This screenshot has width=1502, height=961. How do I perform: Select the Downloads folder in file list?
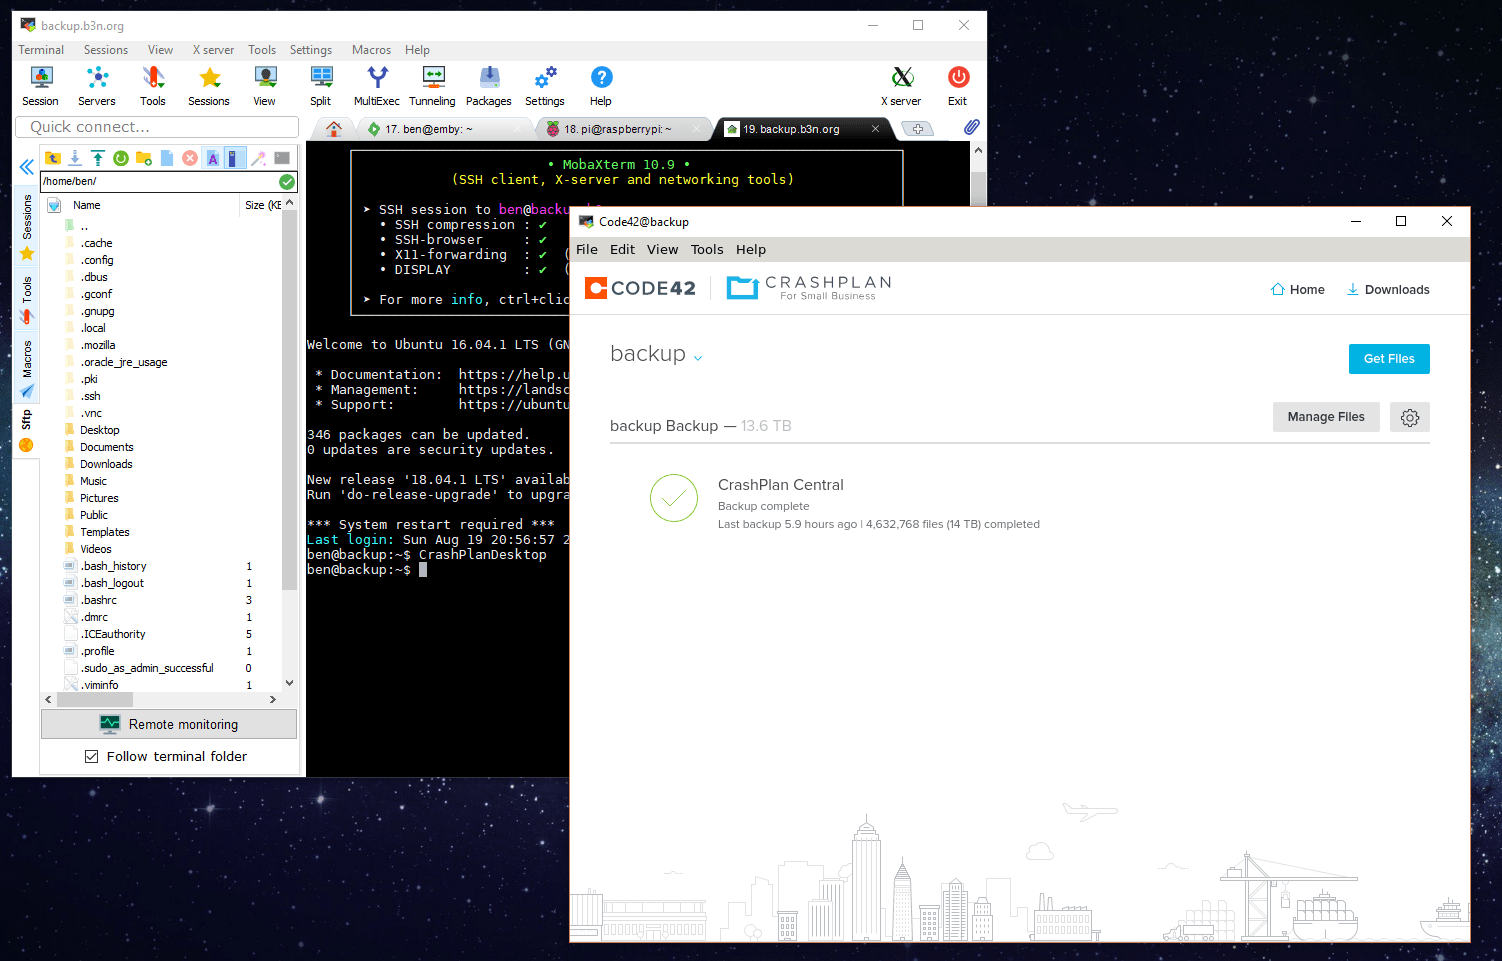pos(106,464)
